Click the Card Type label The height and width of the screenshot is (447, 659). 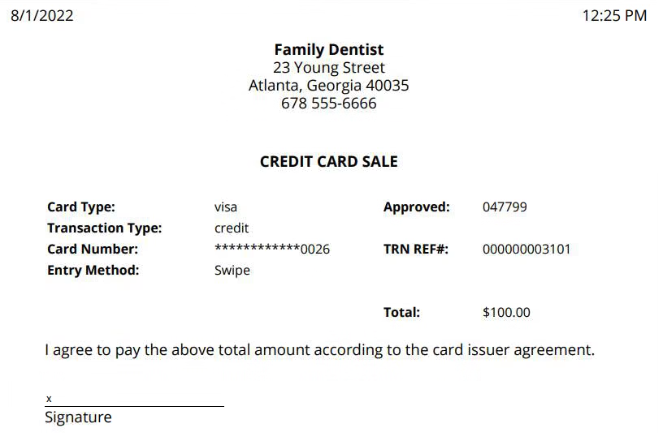[81, 207]
